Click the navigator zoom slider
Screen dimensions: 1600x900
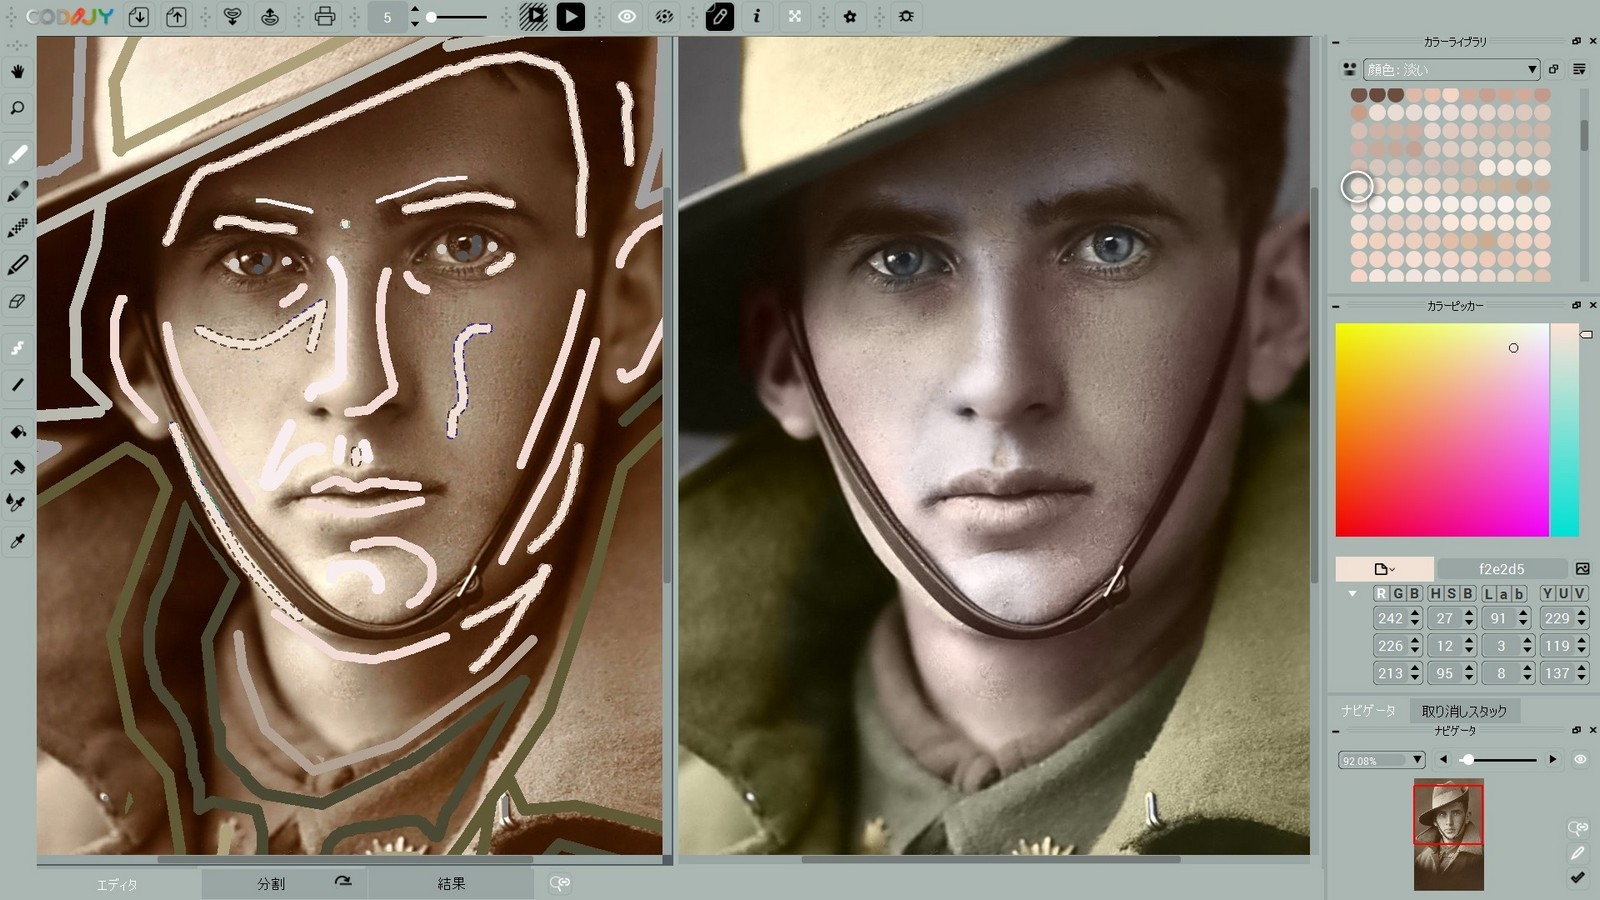coord(1497,760)
